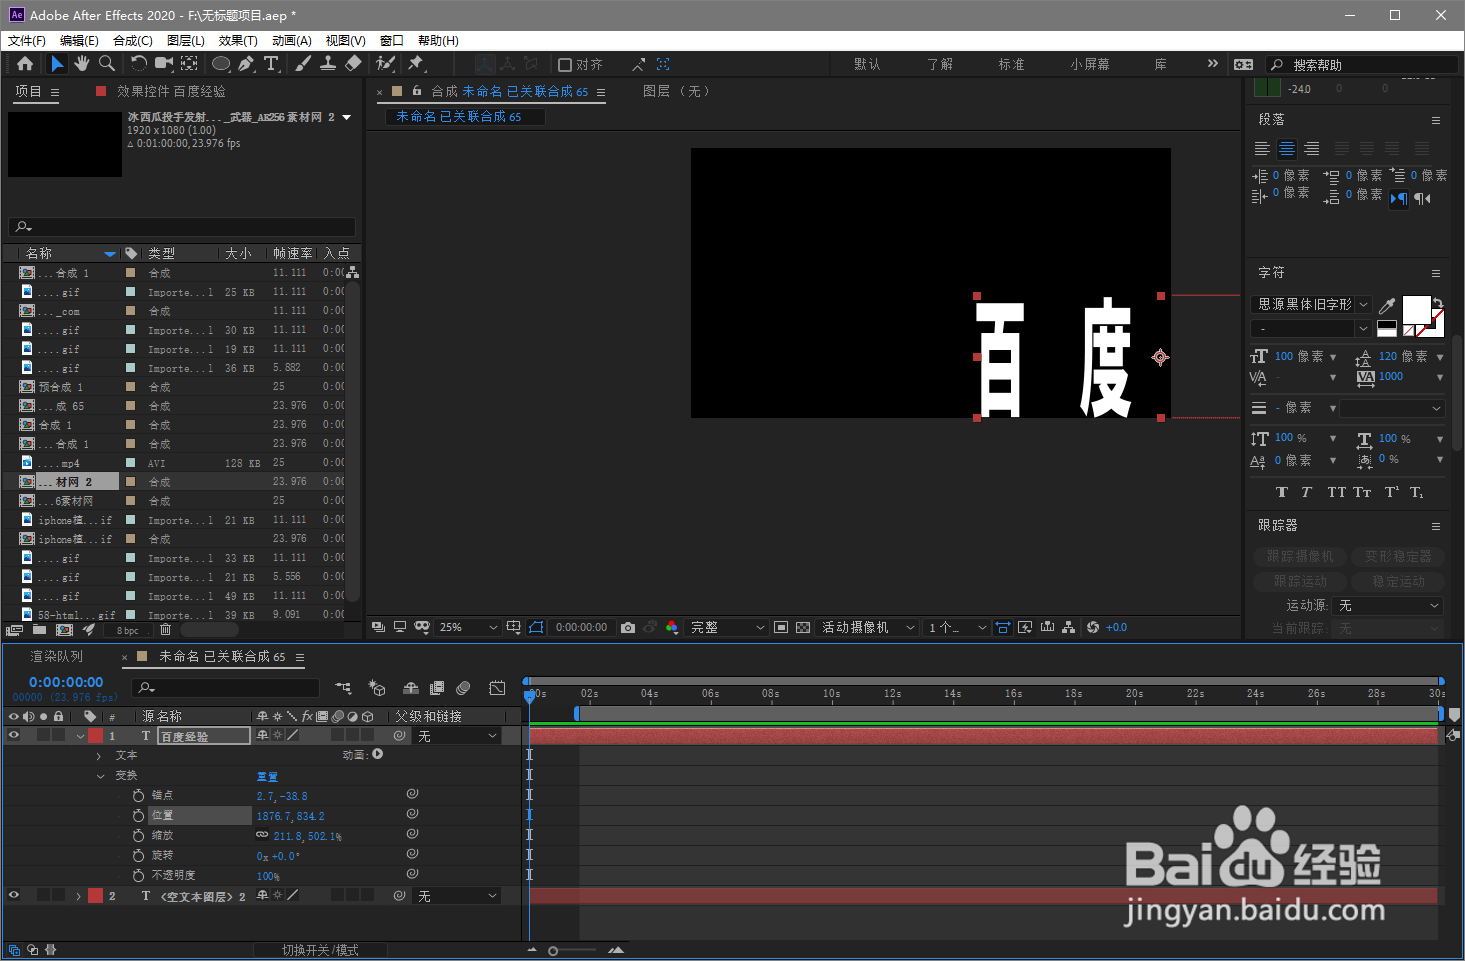Enable the motion blur timeline switch
The width and height of the screenshot is (1465, 961).
pyautogui.click(x=463, y=688)
